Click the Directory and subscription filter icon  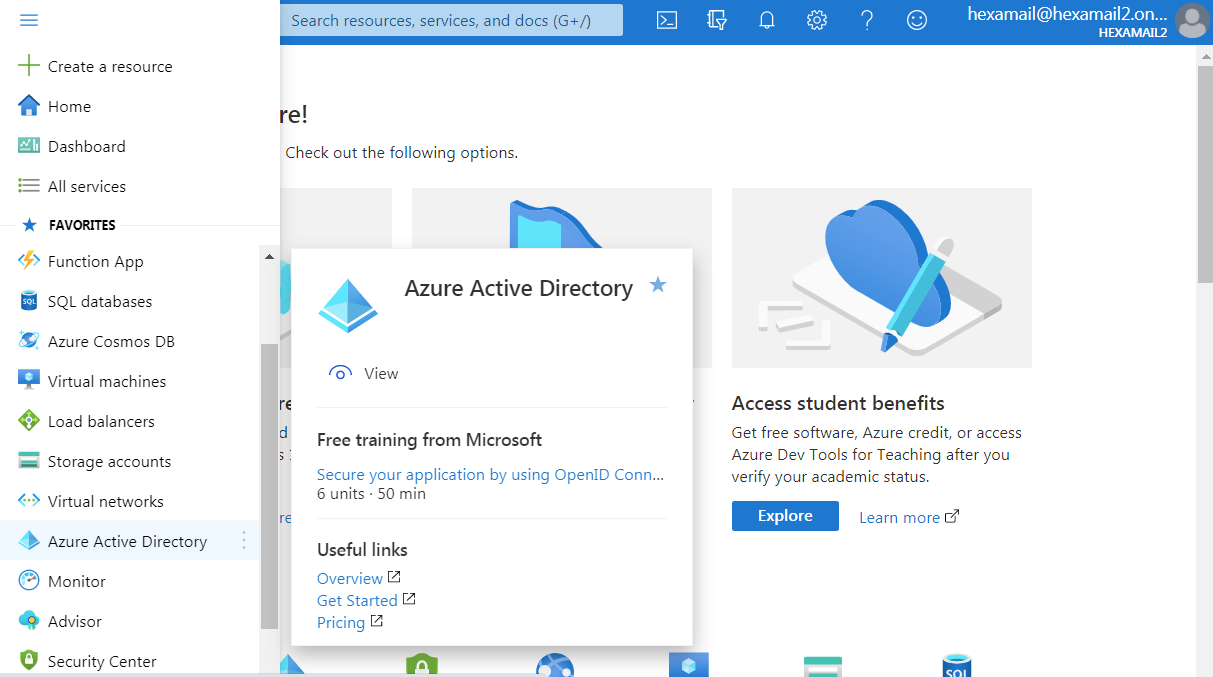[716, 20]
